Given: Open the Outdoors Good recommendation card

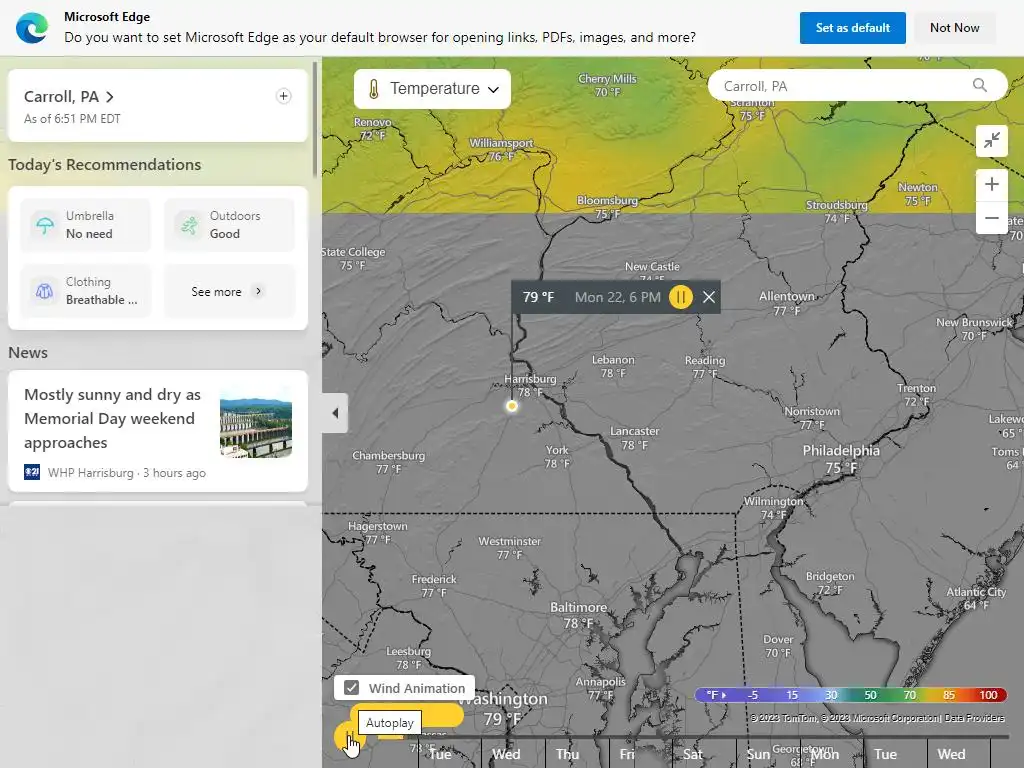Looking at the screenshot, I should pos(229,225).
